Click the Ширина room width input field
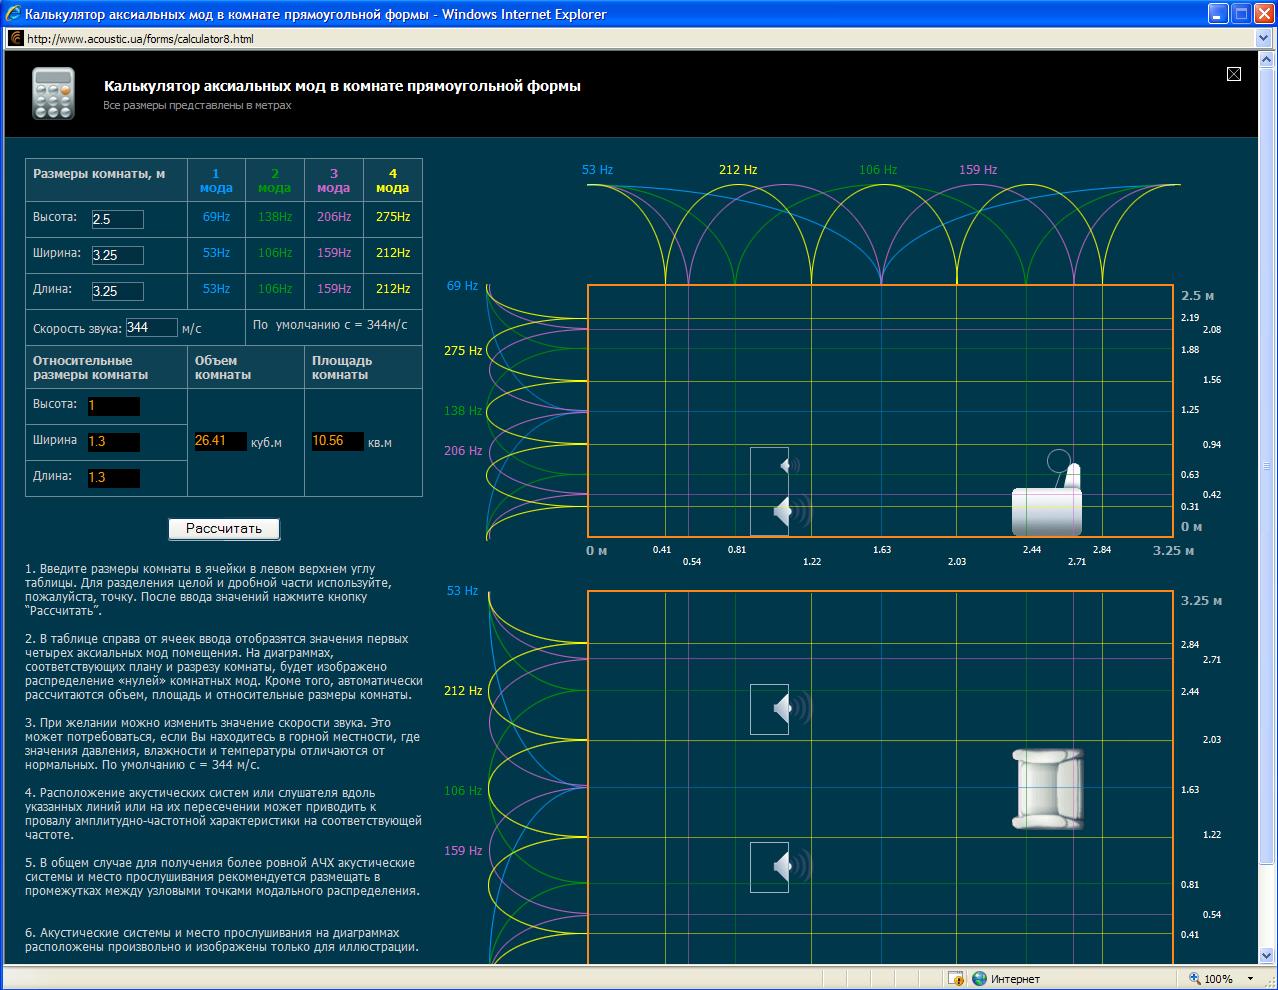 pos(117,255)
